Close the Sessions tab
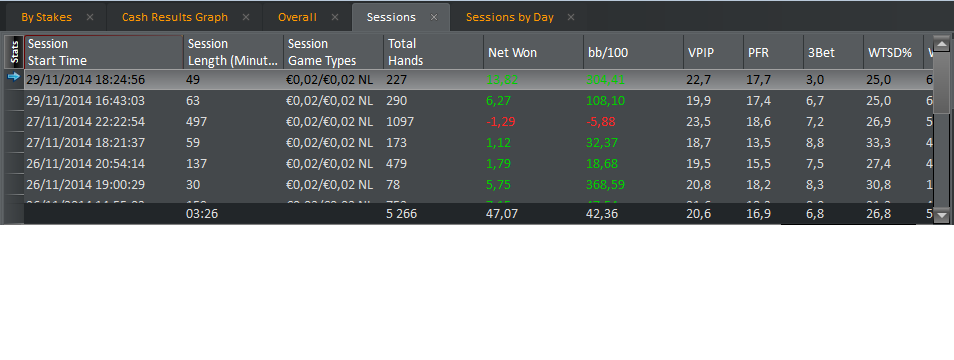 click(x=434, y=17)
